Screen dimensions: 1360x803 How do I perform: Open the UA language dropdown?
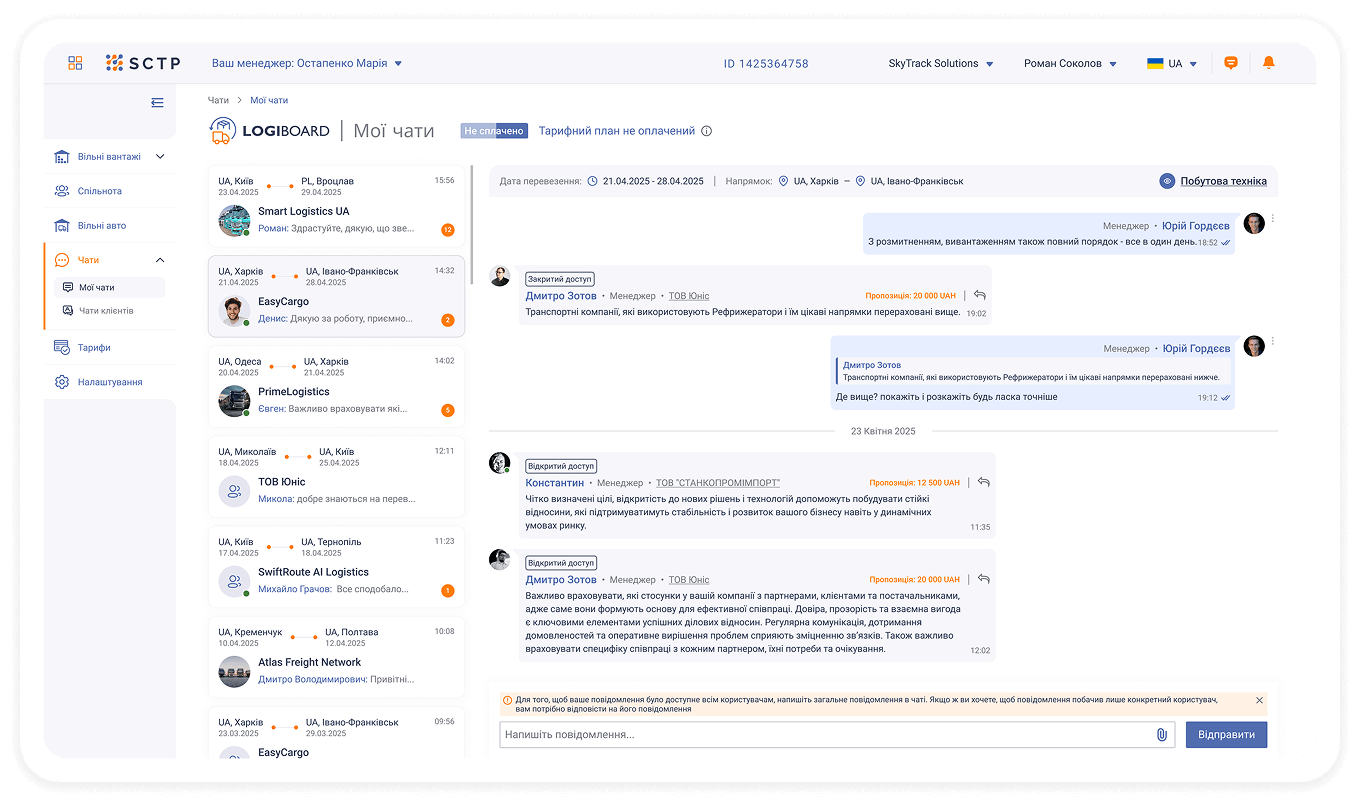click(1172, 64)
